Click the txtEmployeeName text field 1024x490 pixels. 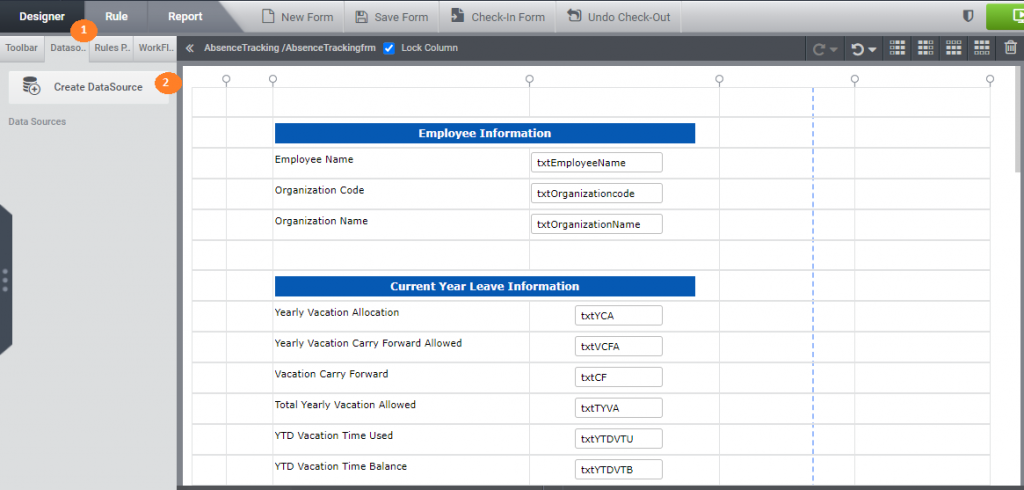596,162
